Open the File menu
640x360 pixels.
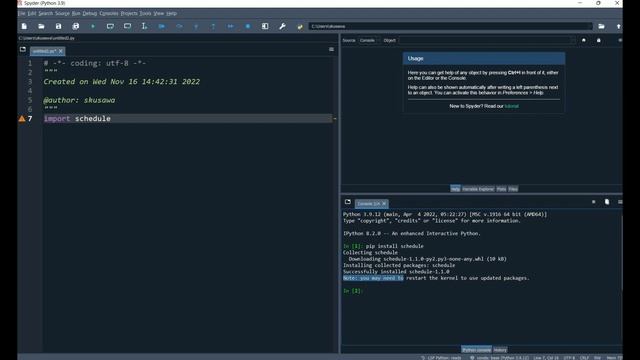pyautogui.click(x=22, y=13)
